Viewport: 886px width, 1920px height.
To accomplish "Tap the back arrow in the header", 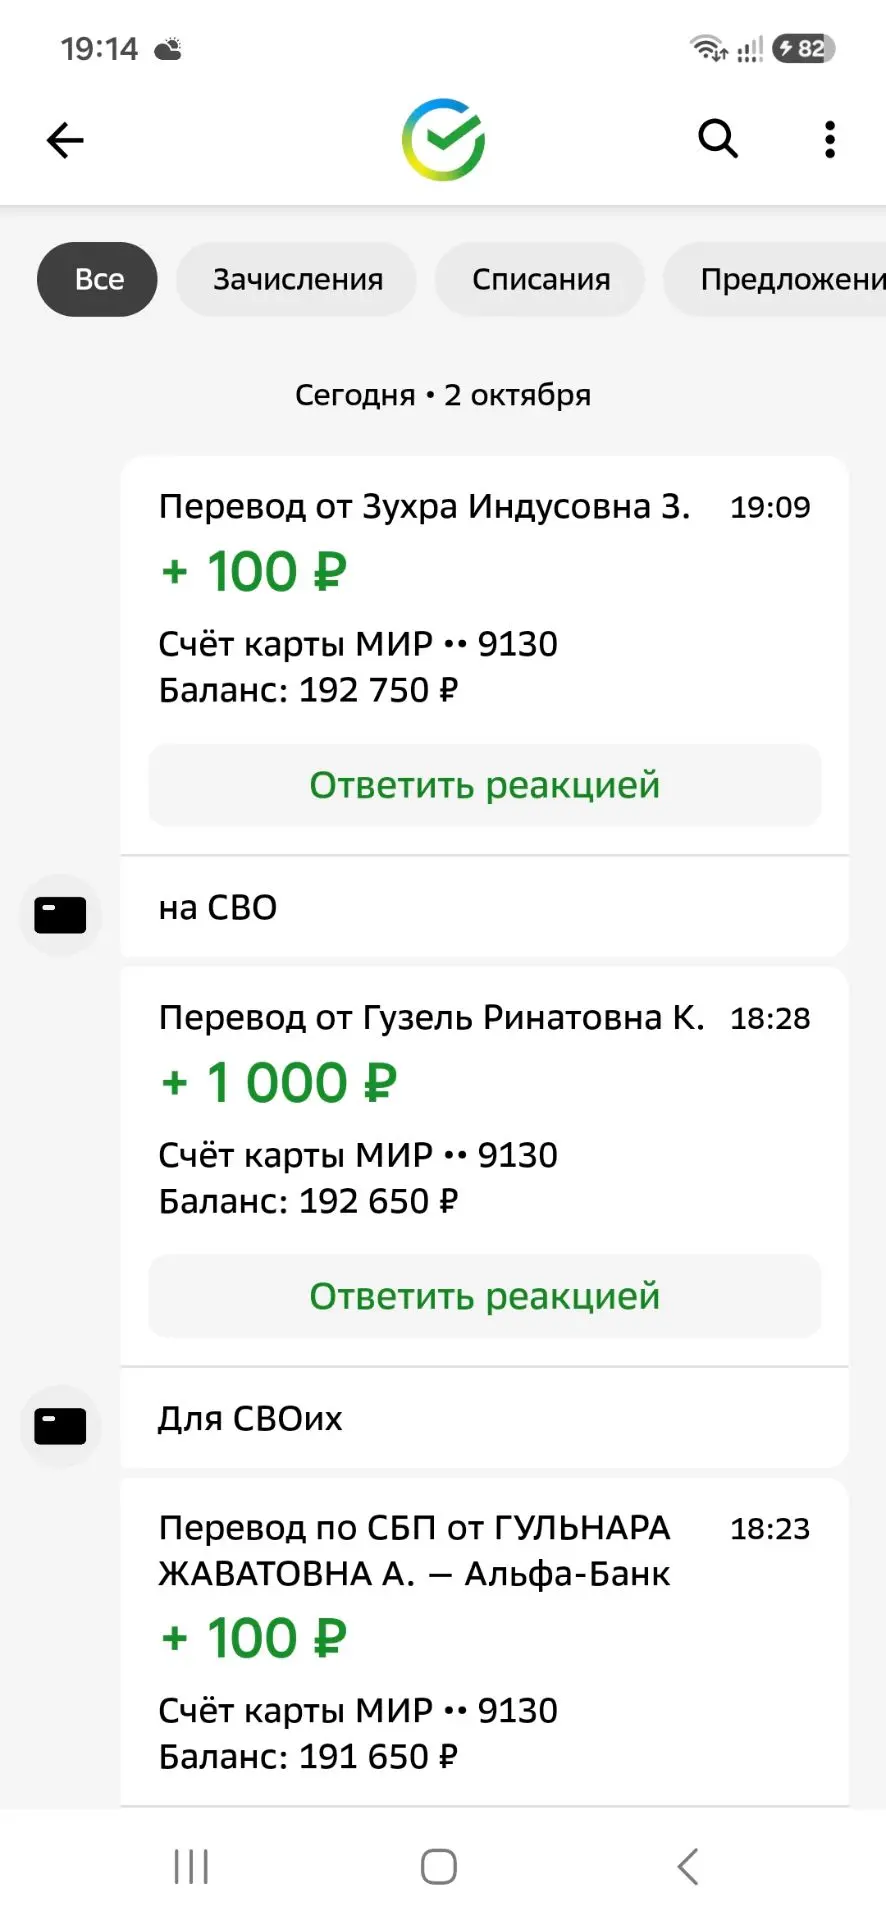I will pyautogui.click(x=65, y=140).
